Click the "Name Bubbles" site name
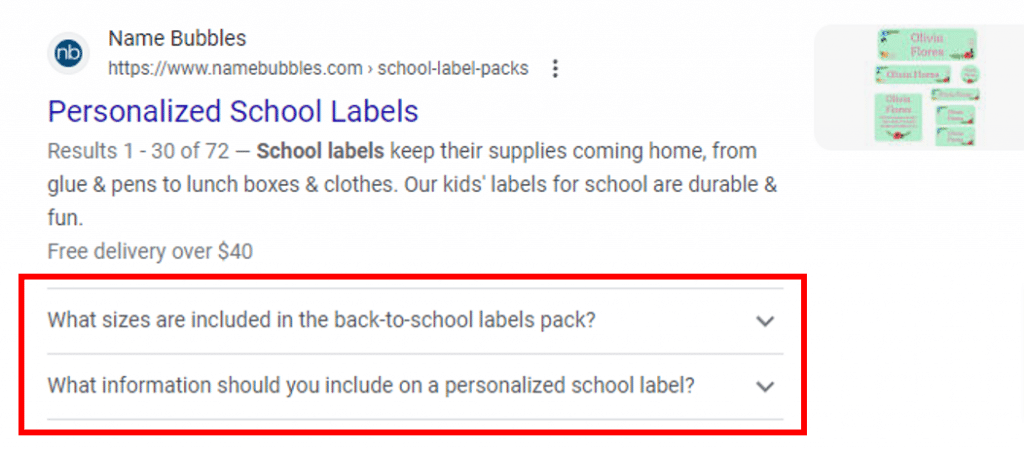 pos(177,39)
